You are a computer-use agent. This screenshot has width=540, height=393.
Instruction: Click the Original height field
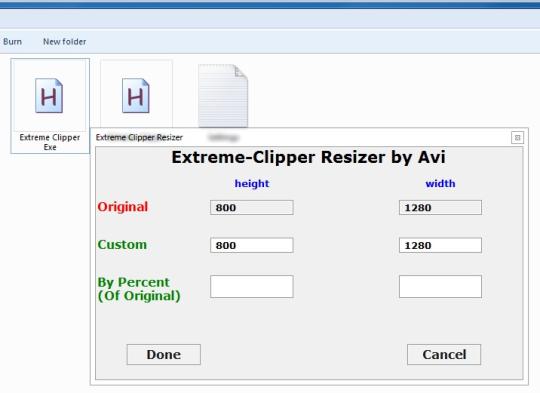pos(252,208)
